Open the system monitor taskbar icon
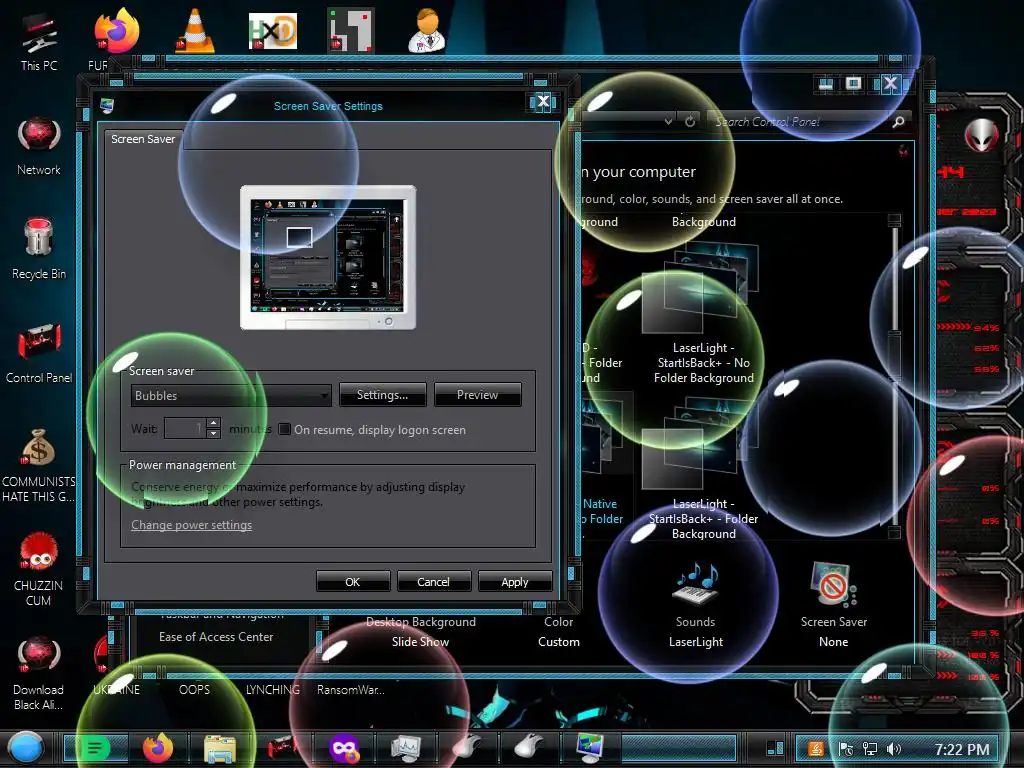Image resolution: width=1024 pixels, height=768 pixels. pos(406,748)
